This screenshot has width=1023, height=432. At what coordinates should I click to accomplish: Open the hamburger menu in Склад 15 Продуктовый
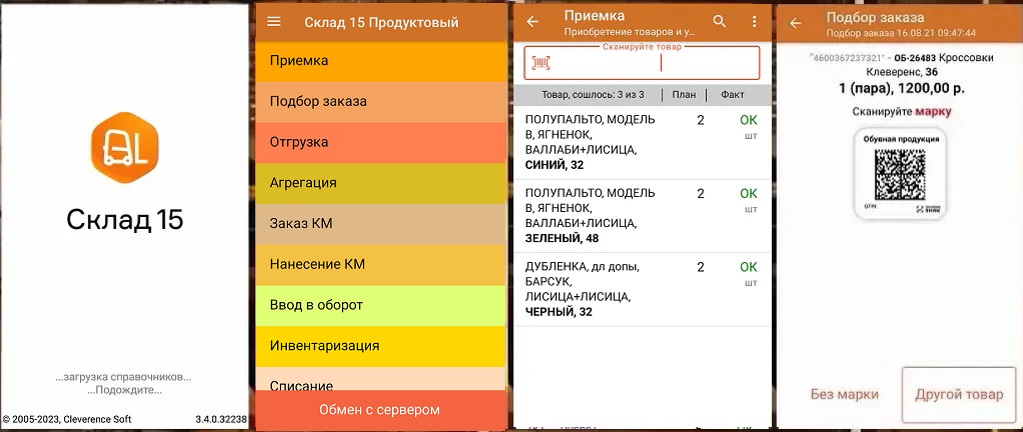(x=274, y=22)
